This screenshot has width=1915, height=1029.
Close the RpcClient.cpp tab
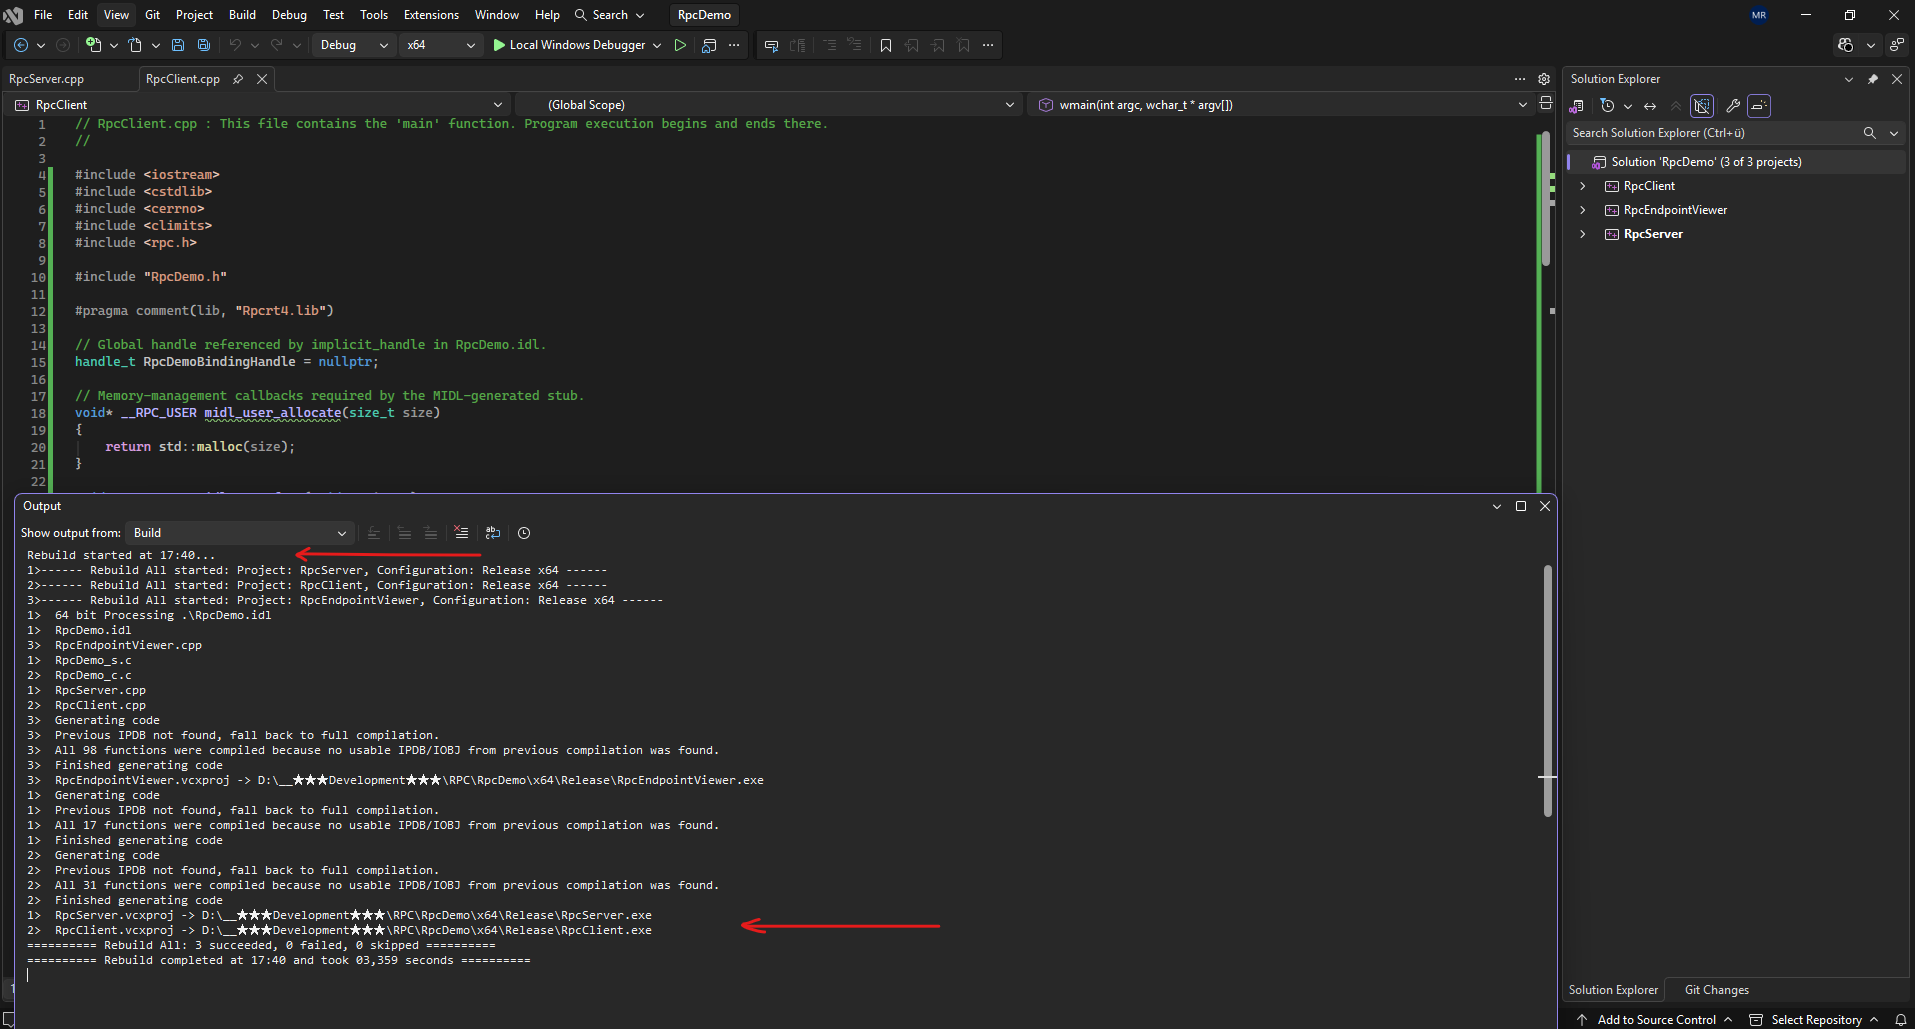pyautogui.click(x=262, y=79)
